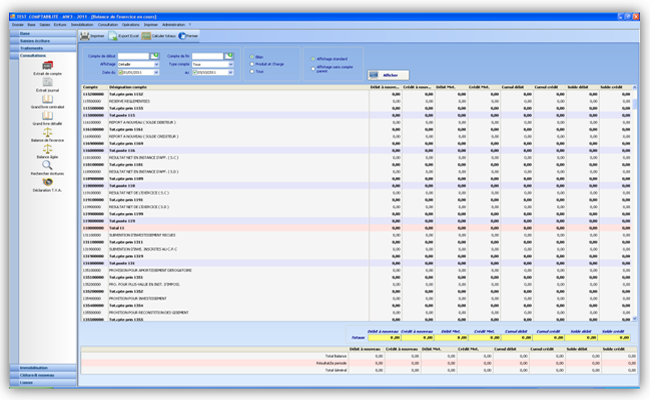Open the Immobilisation menu
The image size is (650, 400).
(x=82, y=25)
